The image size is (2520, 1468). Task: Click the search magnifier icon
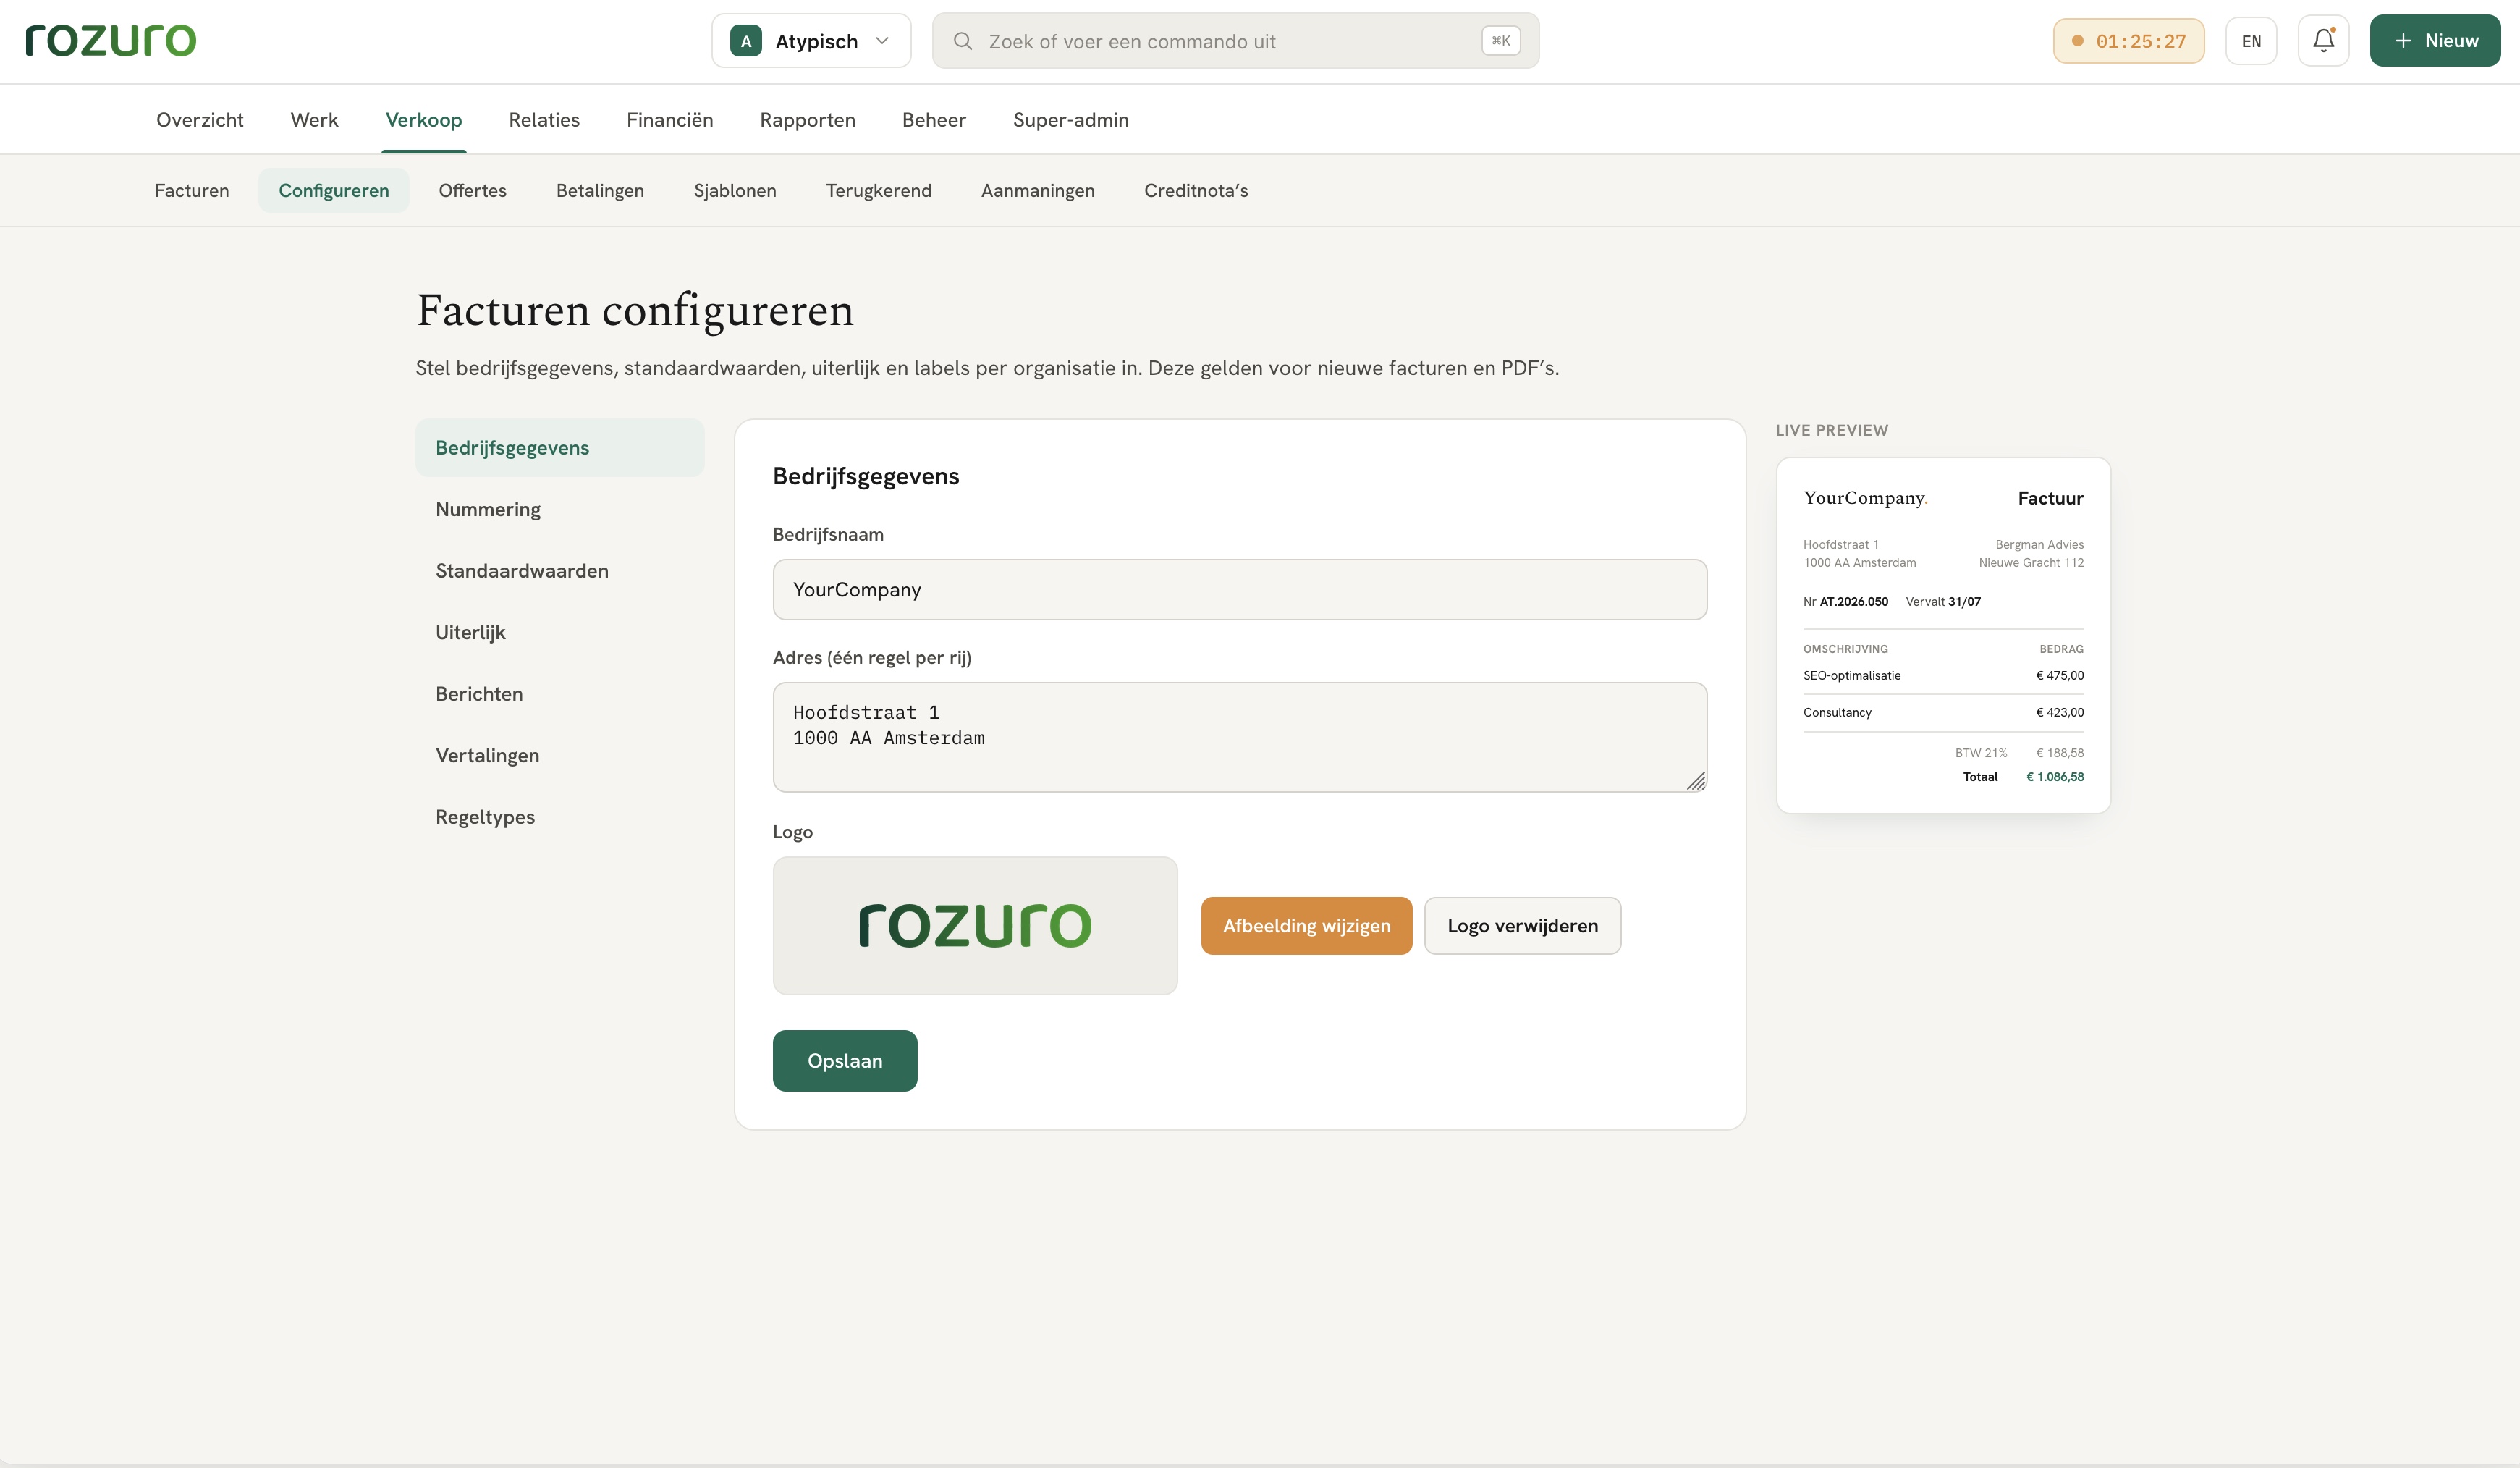tap(962, 41)
